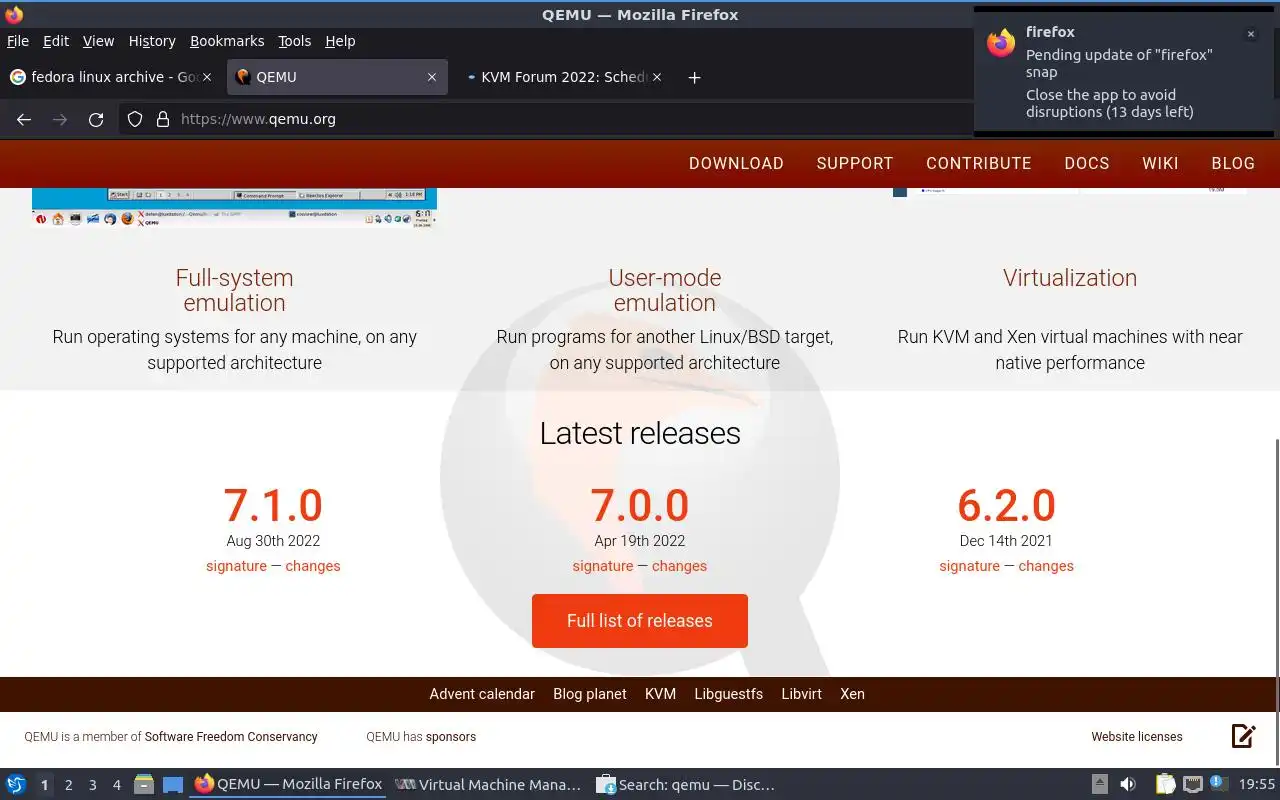Open DOWNLOAD in the site navigation

click(x=736, y=163)
